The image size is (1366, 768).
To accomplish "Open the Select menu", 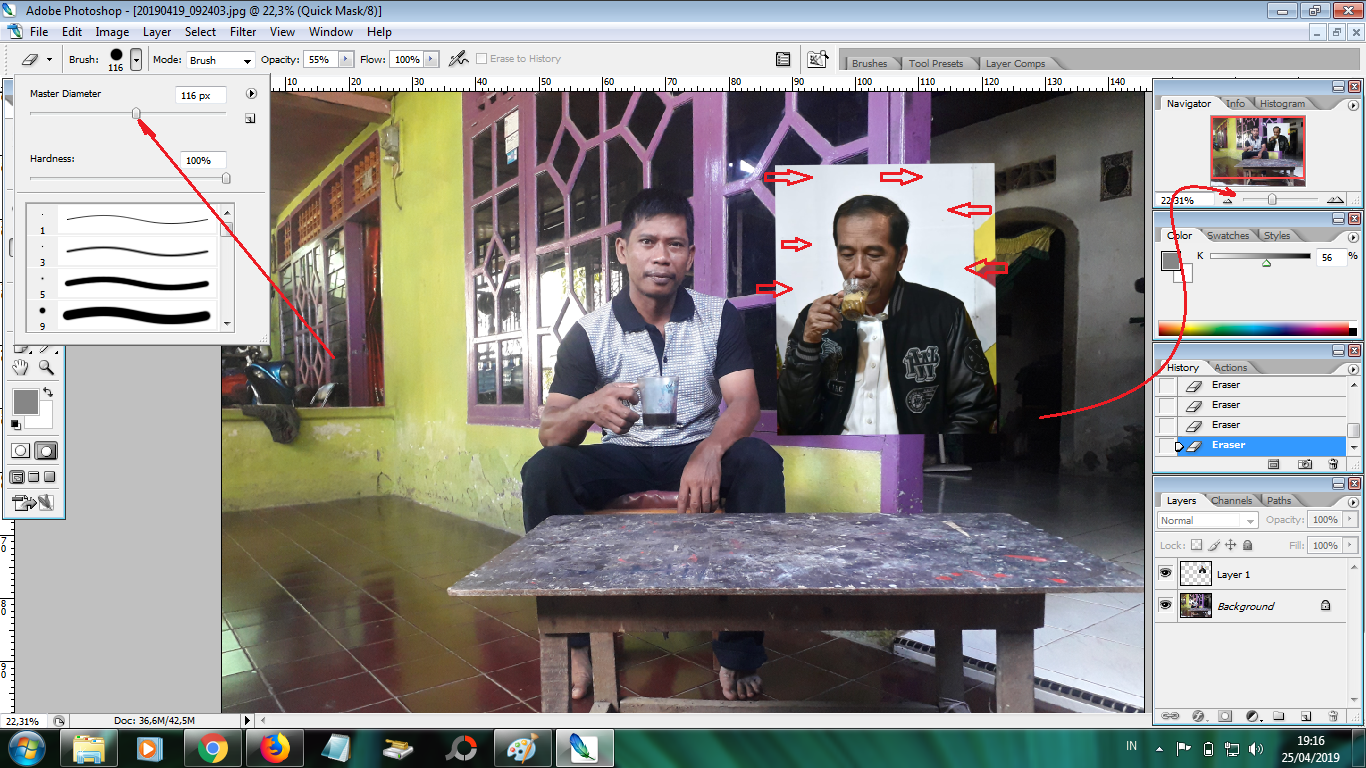I will click(x=200, y=32).
